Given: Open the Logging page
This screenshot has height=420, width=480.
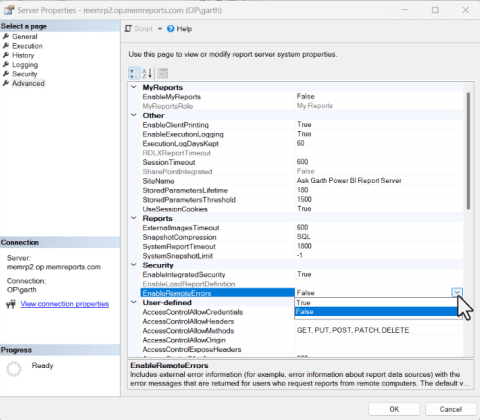Looking at the screenshot, I should (x=25, y=64).
